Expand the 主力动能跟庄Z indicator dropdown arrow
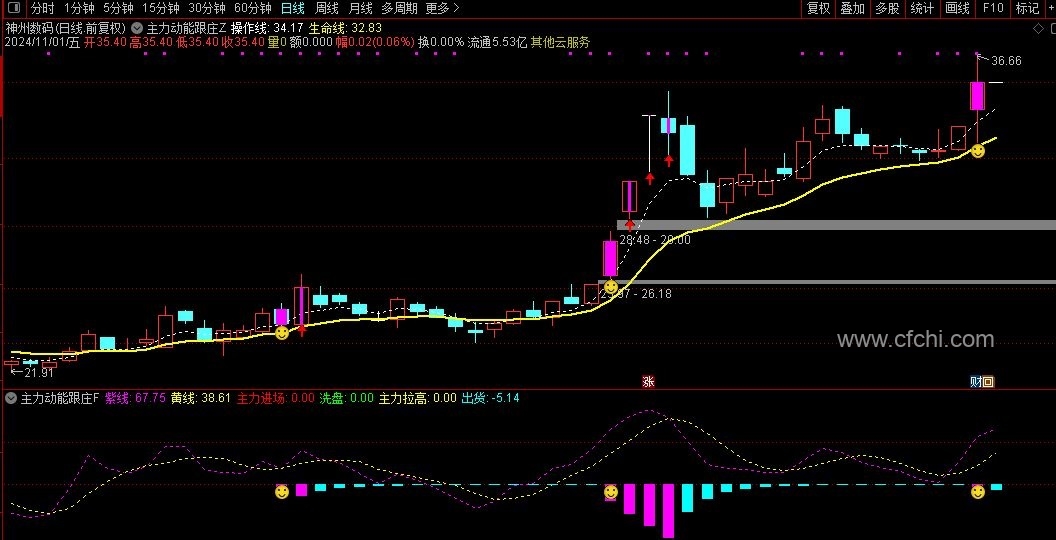The height and width of the screenshot is (540, 1056). pos(138,28)
